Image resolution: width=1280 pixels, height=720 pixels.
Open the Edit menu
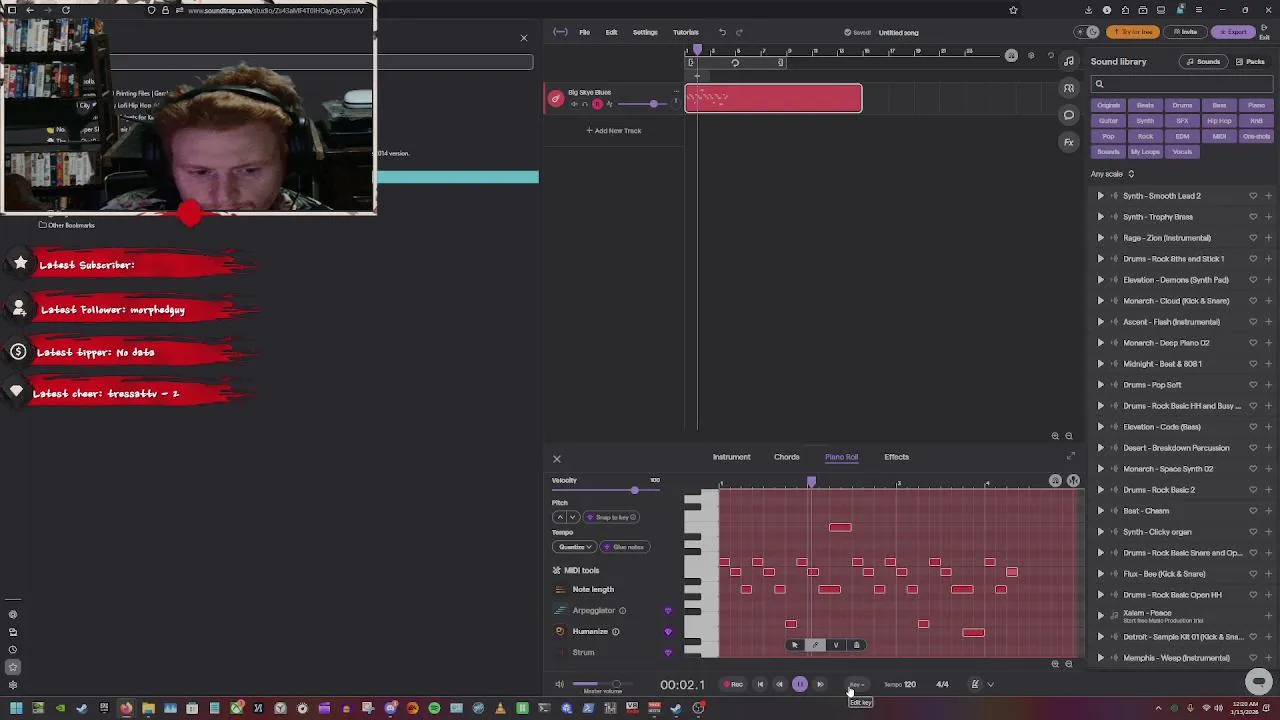[611, 32]
